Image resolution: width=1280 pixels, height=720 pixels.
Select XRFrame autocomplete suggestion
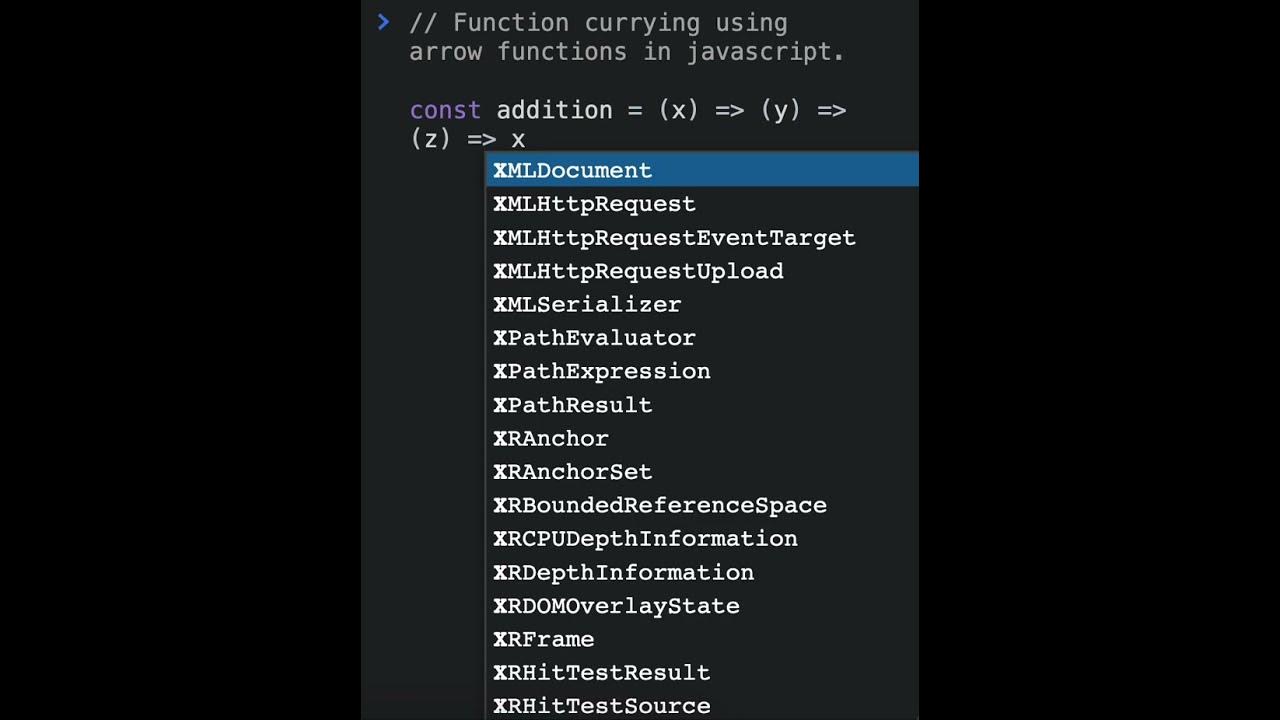coord(544,639)
